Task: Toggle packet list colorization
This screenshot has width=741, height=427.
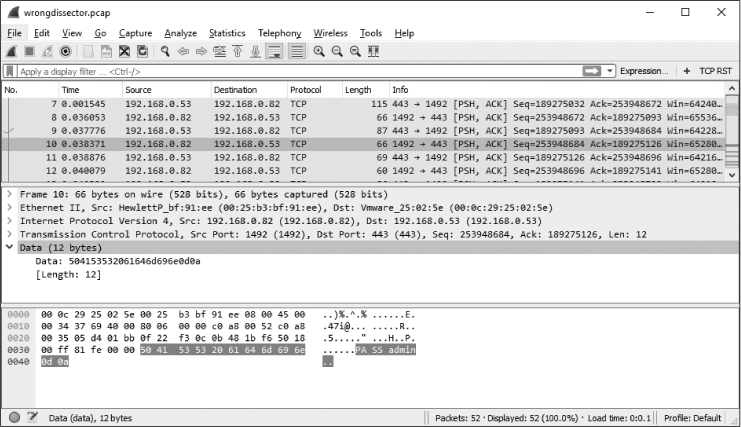Action: [x=295, y=51]
